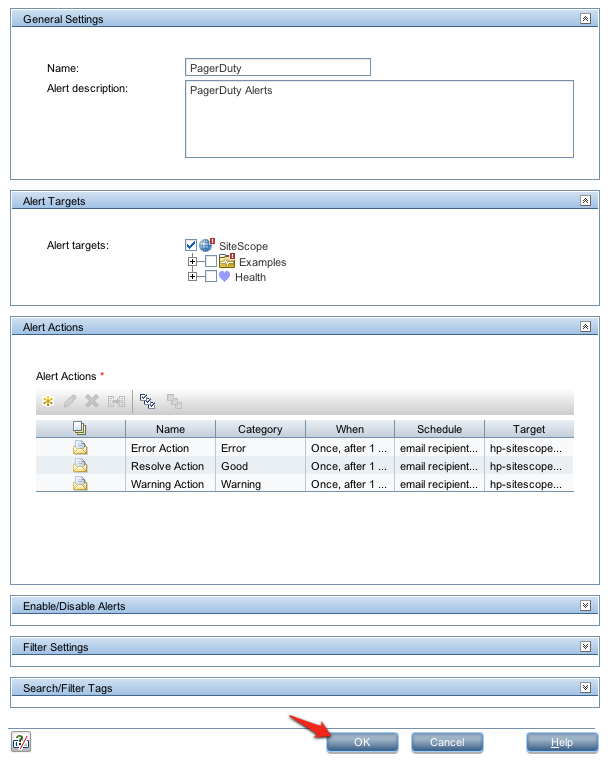Expand the Enable/Disable Alerts panel

click(x=585, y=606)
